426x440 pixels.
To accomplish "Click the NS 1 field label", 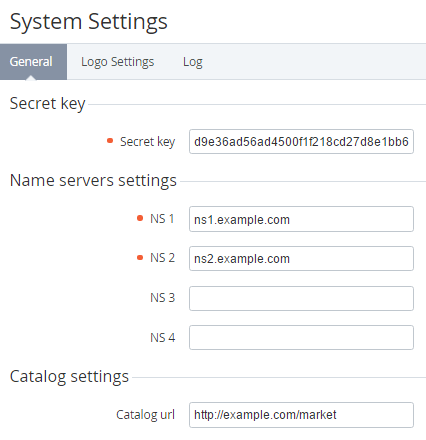I will (x=162, y=219).
